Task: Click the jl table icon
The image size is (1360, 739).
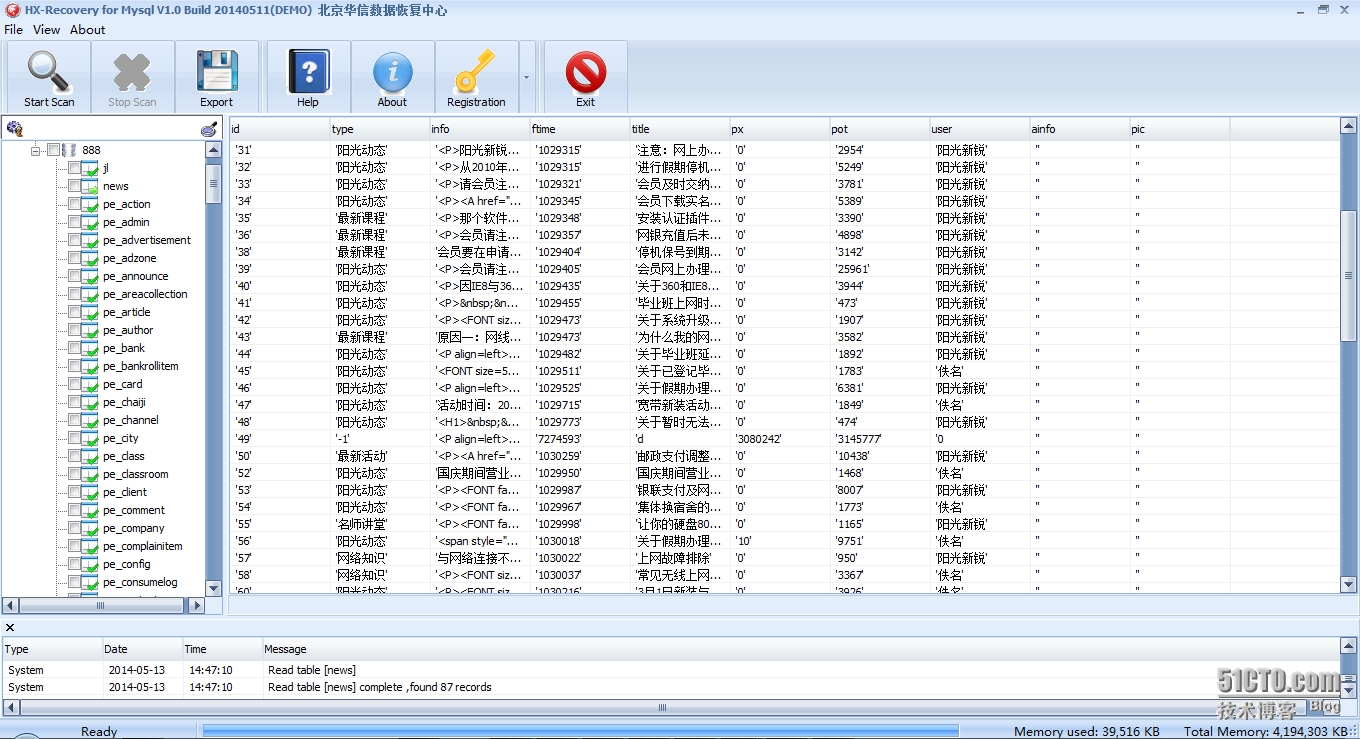Action: (x=90, y=168)
